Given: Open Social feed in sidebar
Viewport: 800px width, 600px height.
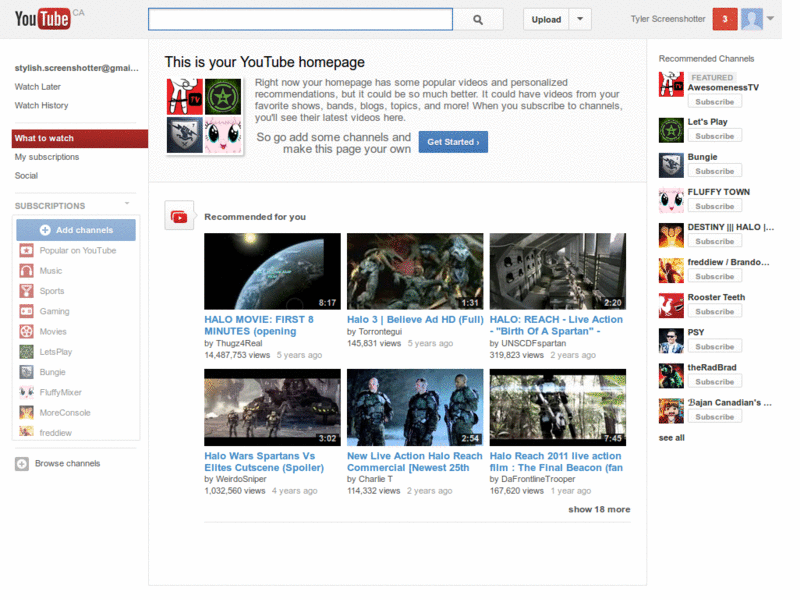Looking at the screenshot, I should [x=26, y=176].
